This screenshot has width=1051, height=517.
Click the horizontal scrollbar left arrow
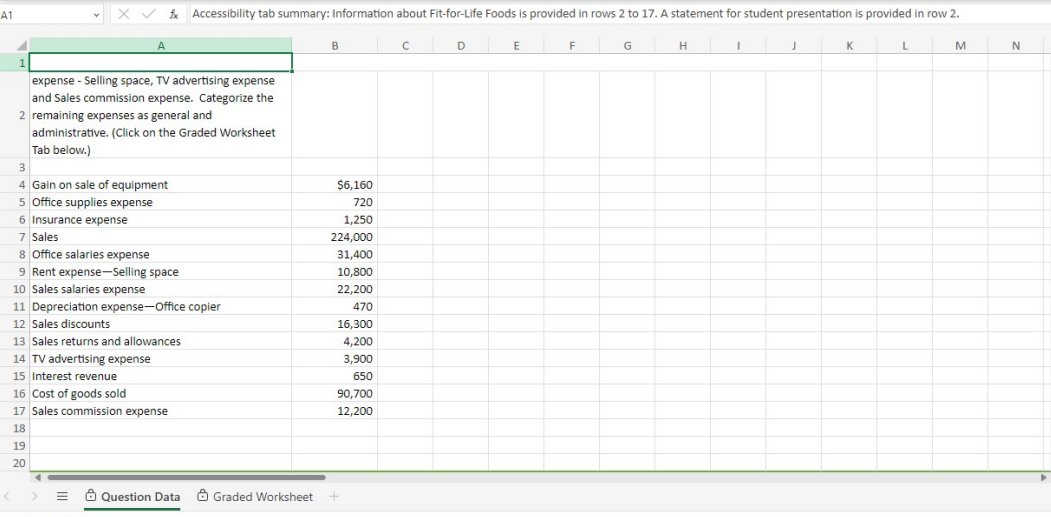coord(38,477)
